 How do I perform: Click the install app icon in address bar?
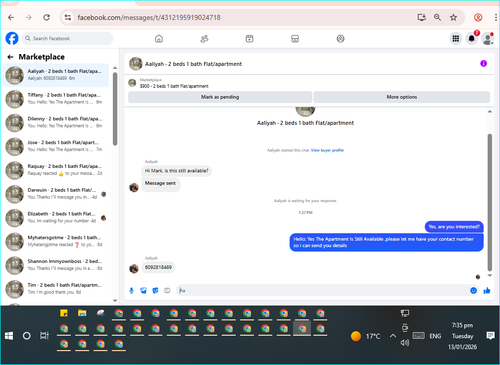pos(422,17)
